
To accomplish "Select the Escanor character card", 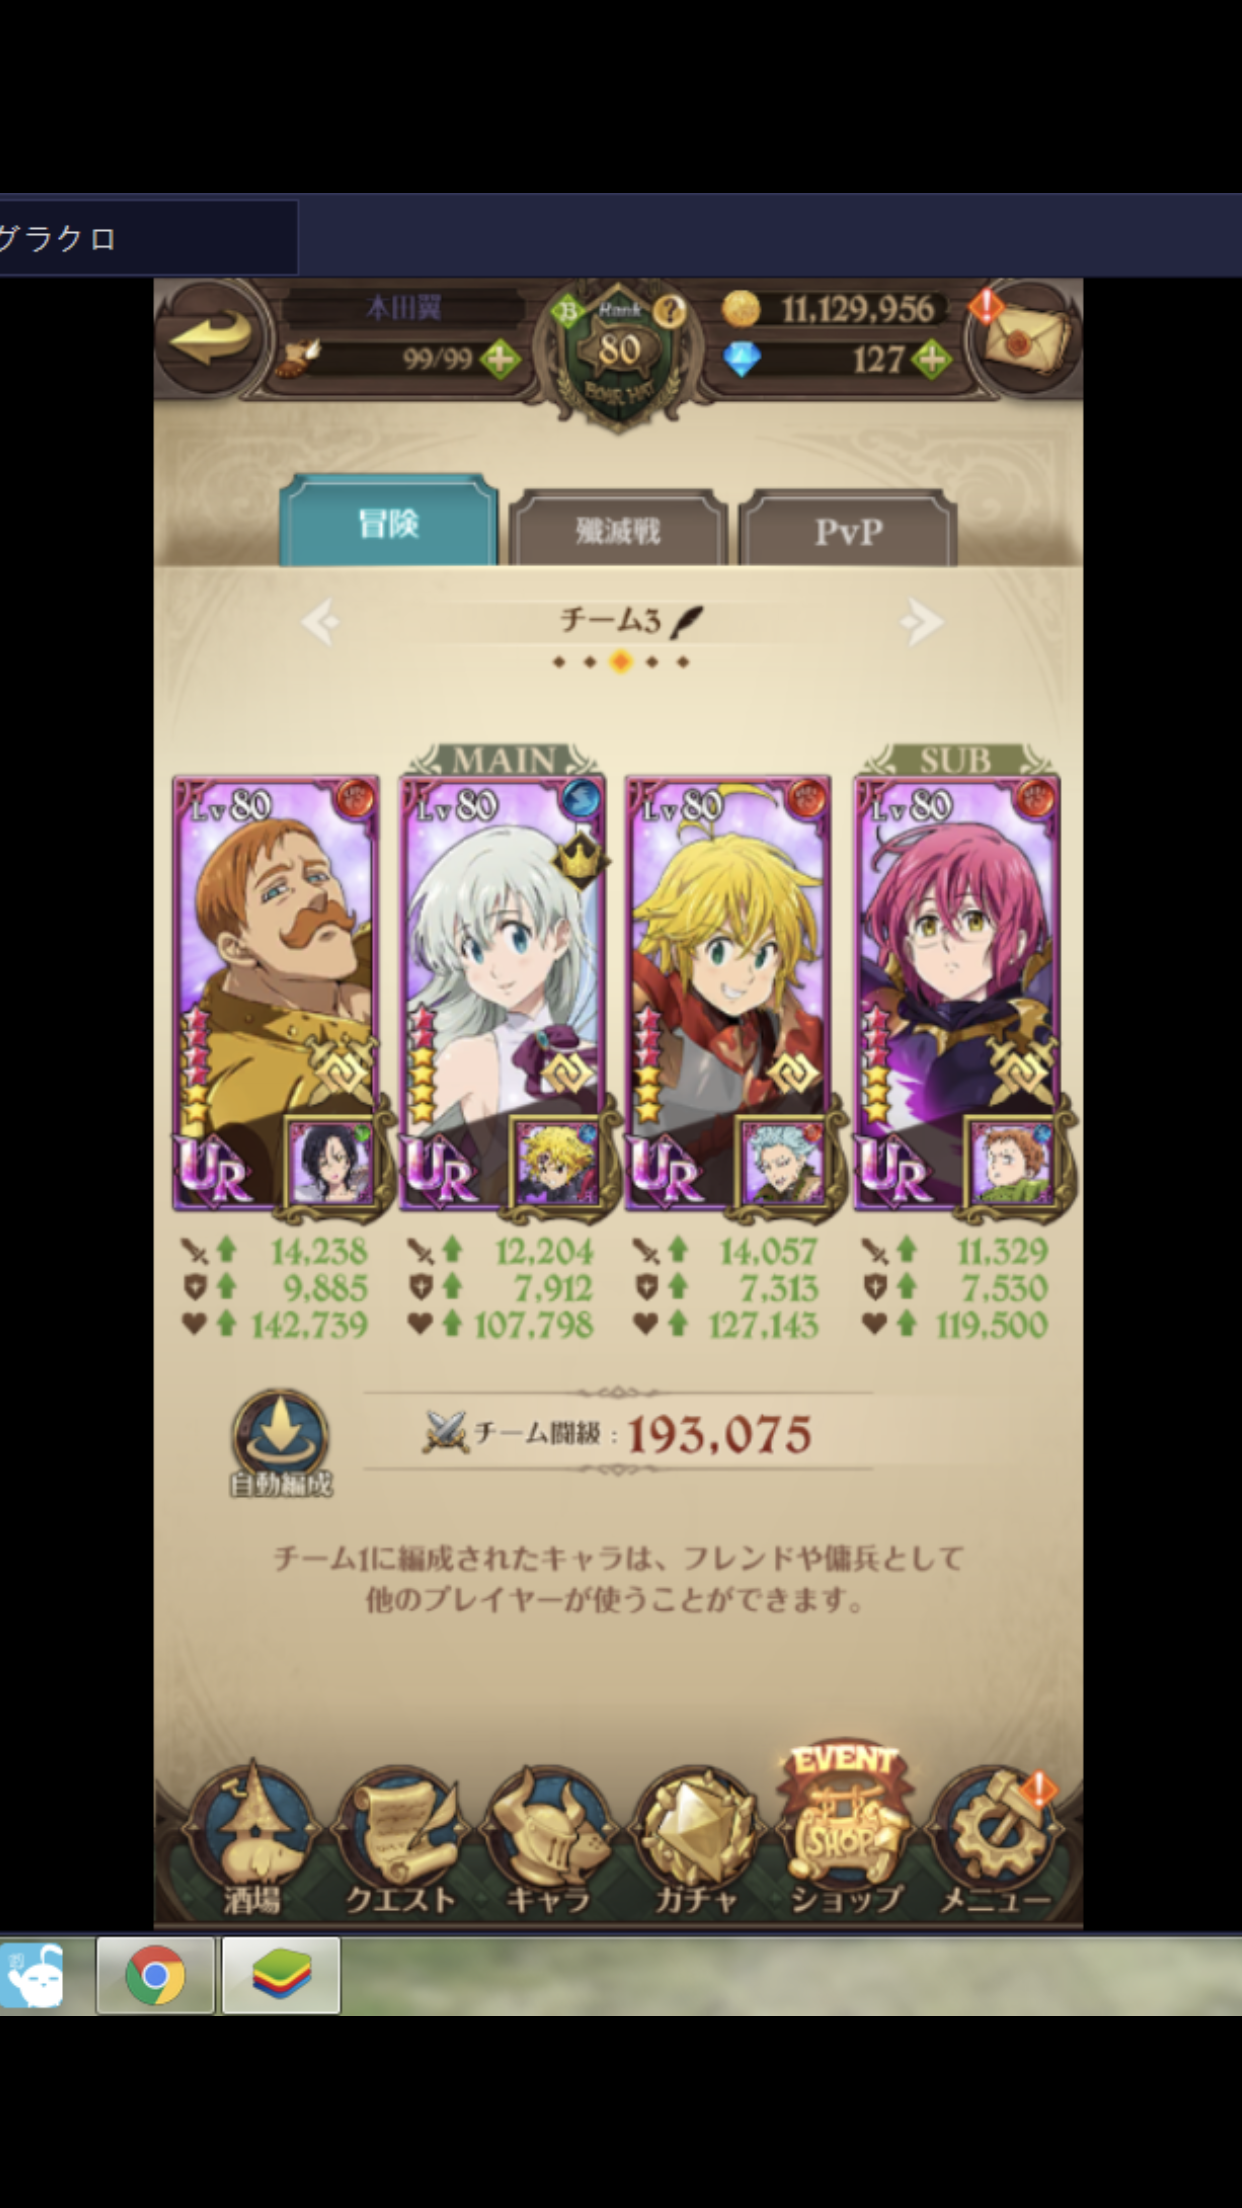I will [x=276, y=992].
